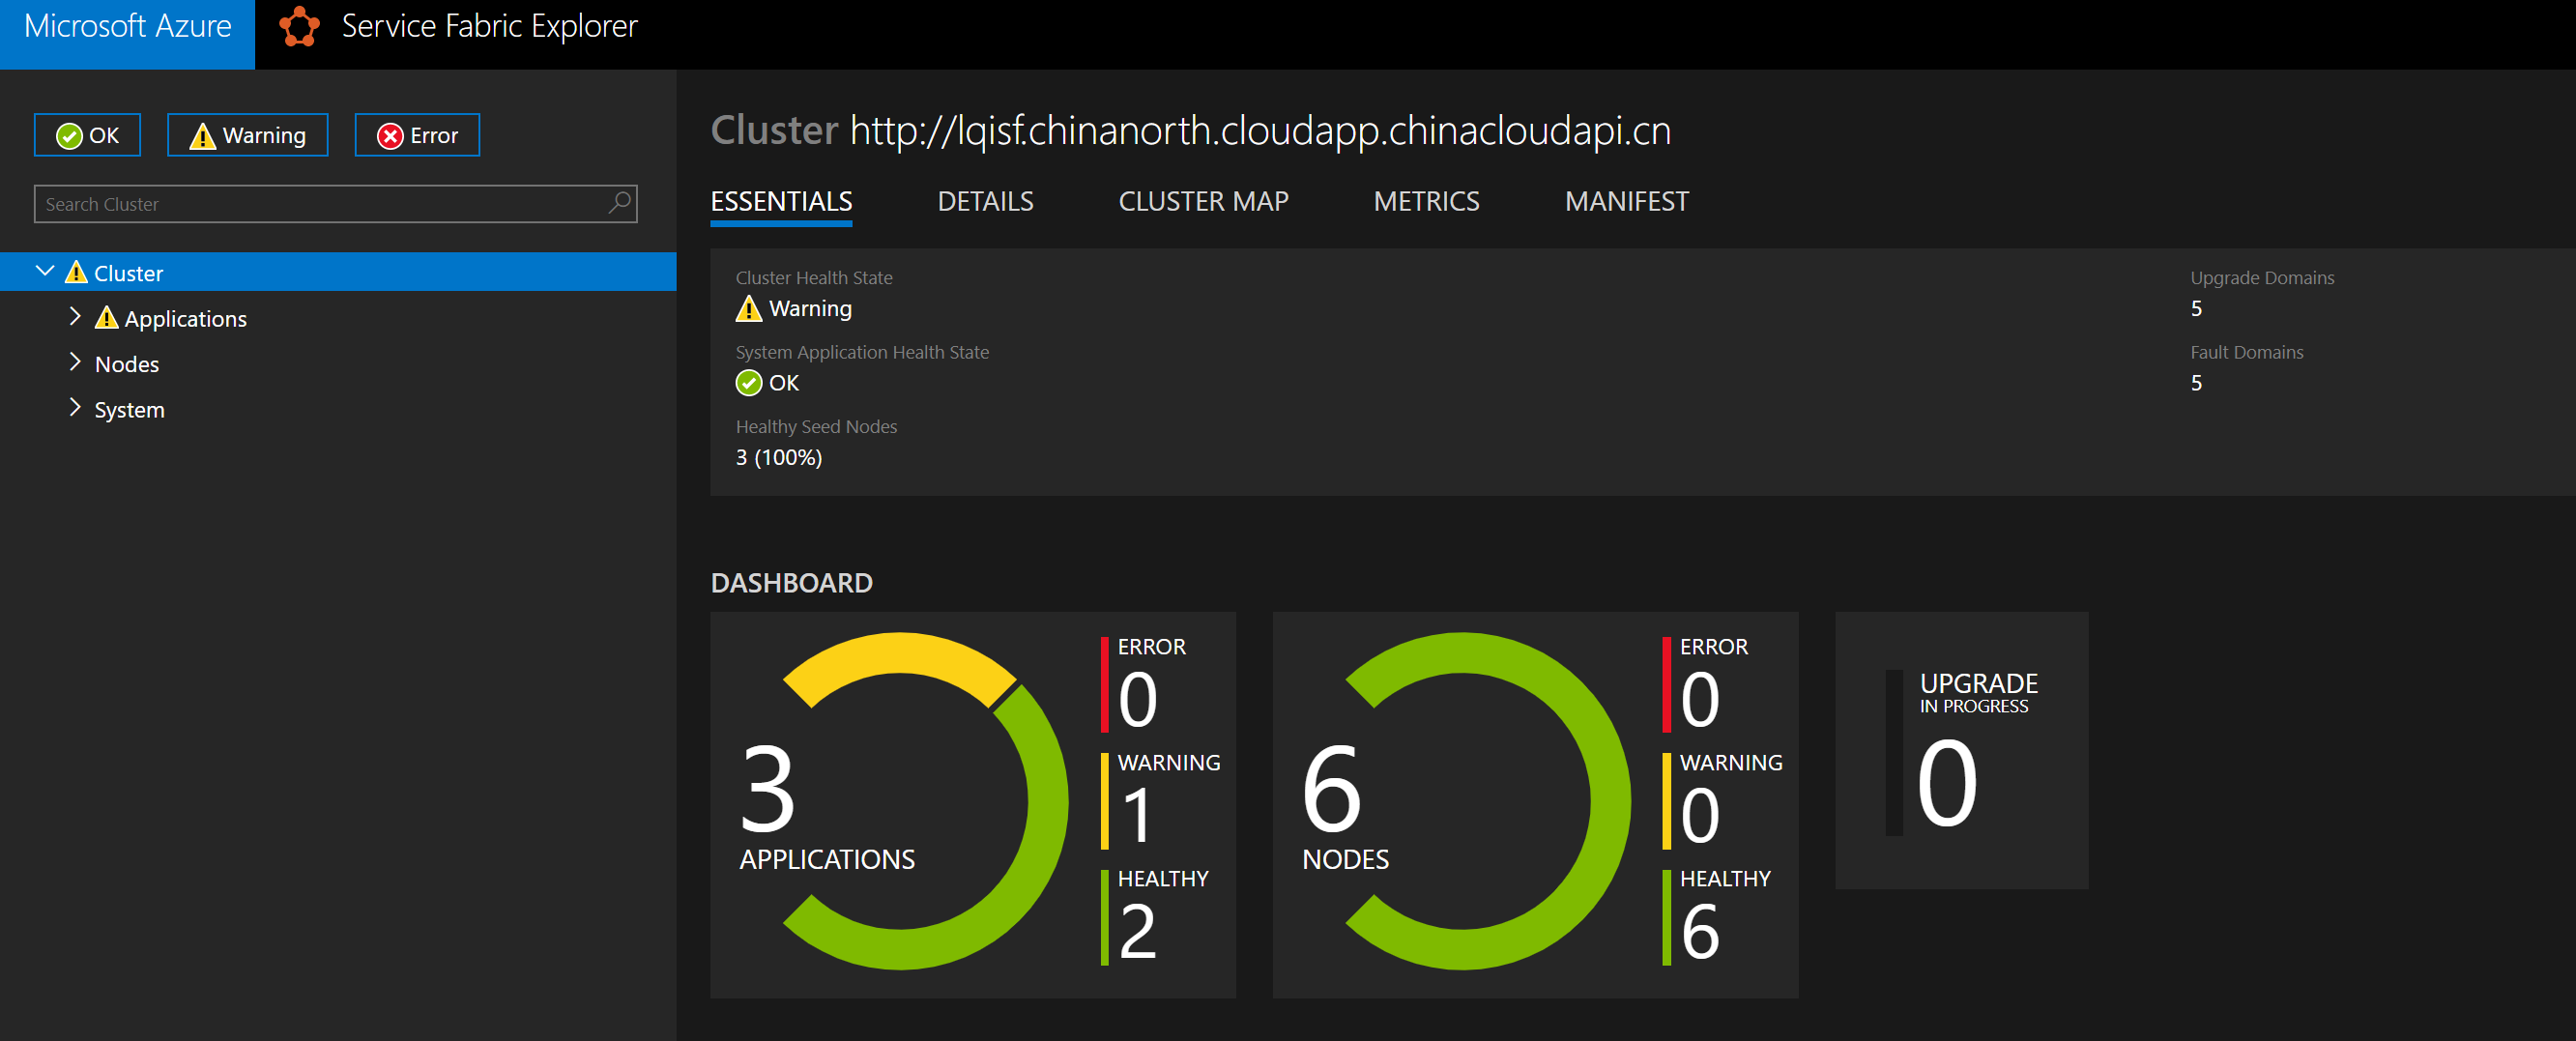
Task: Click the green checkmark in the OK filter
Action: coord(68,134)
